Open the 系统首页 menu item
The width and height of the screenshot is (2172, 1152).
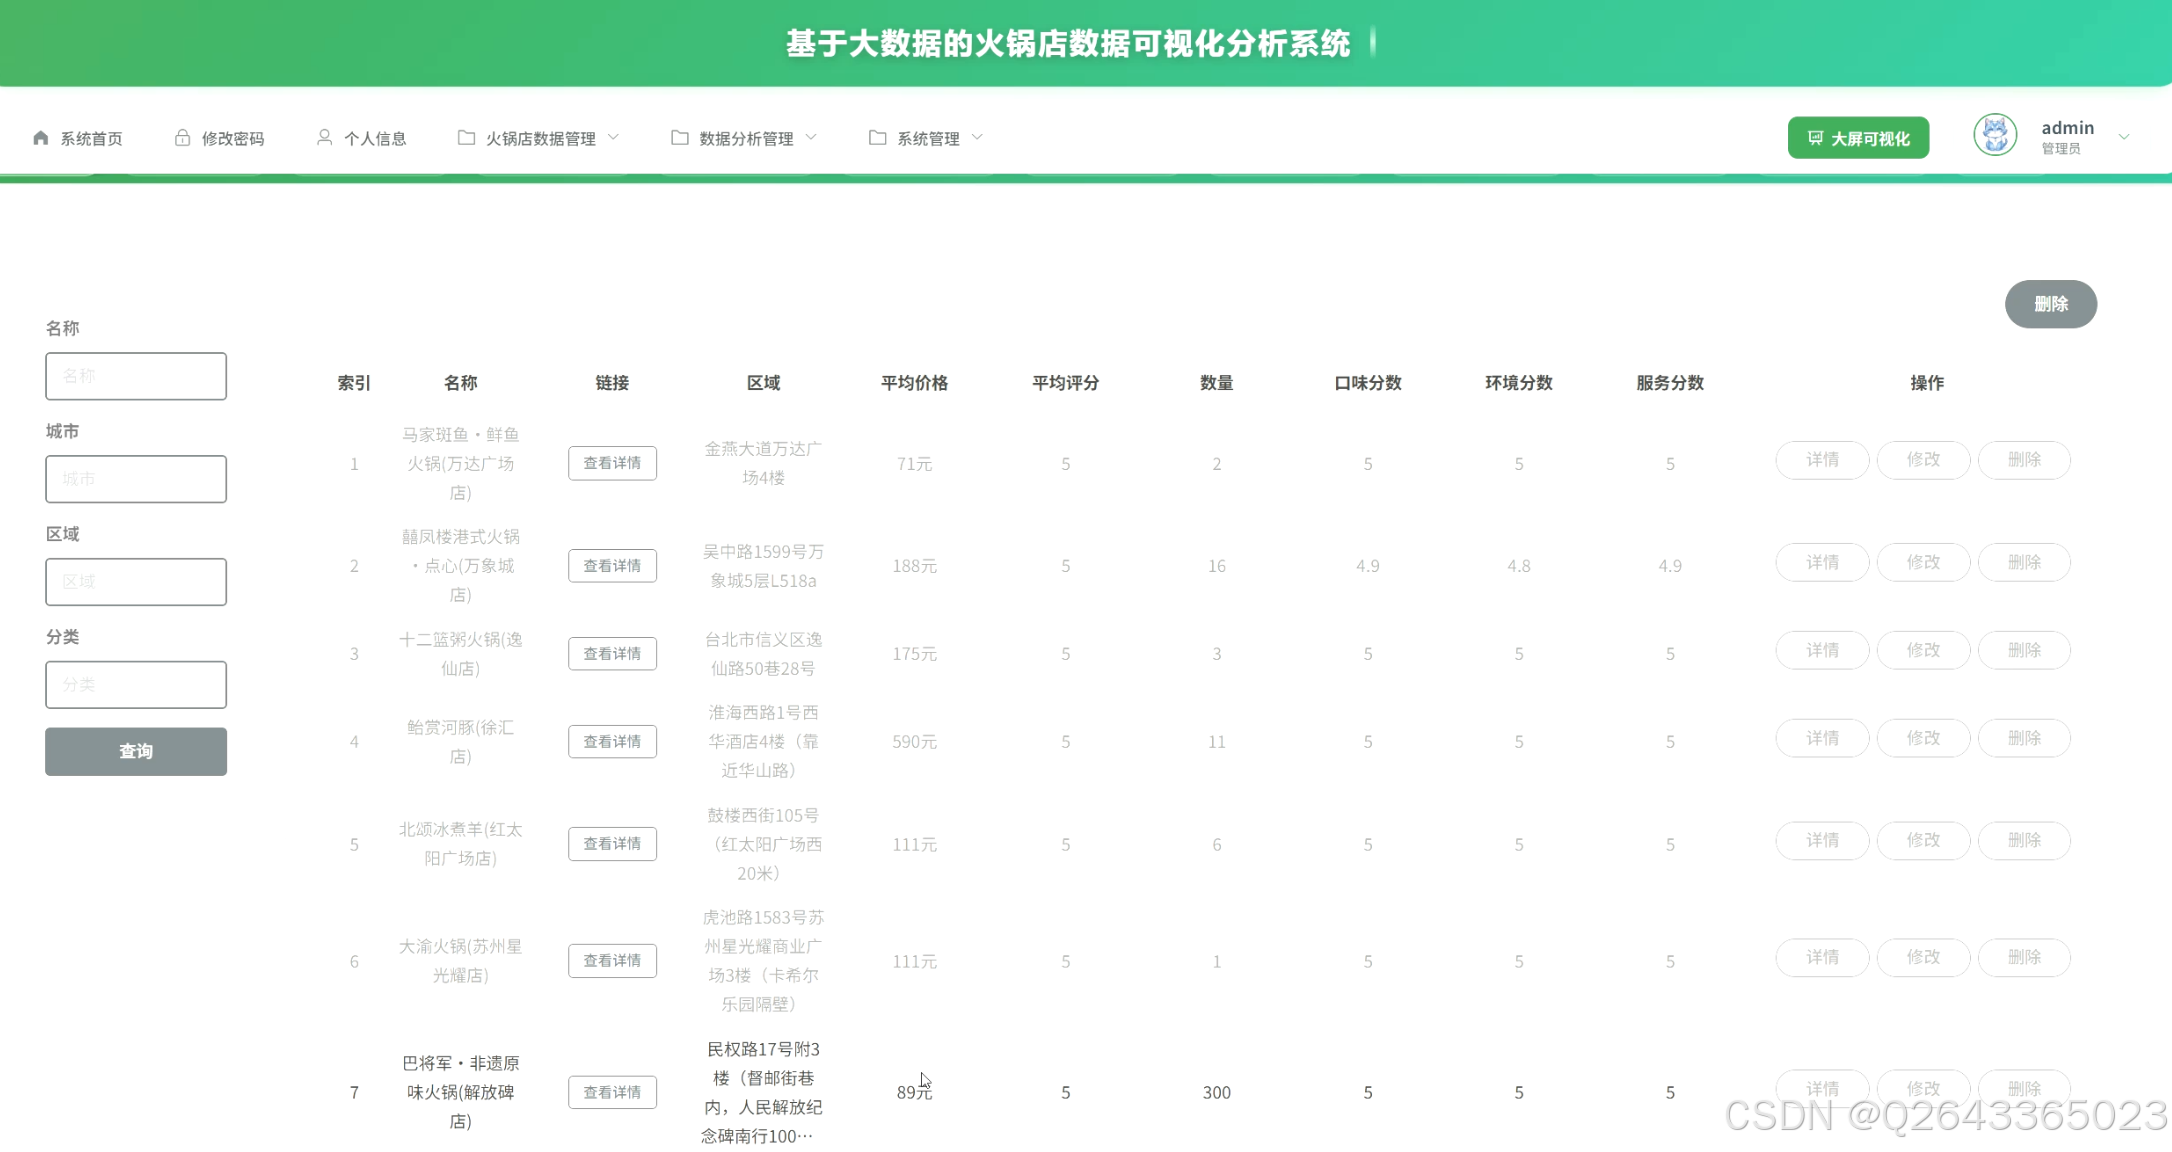91,138
